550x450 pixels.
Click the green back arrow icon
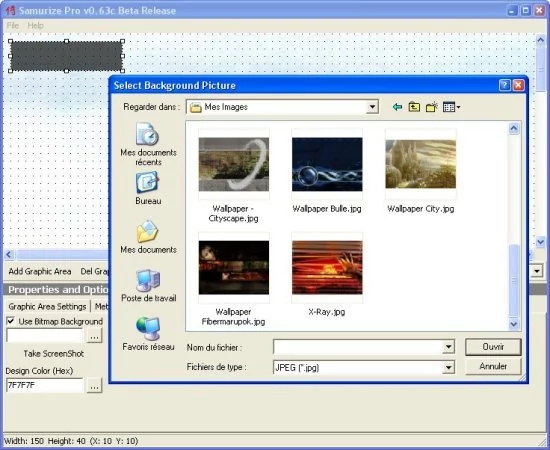click(x=397, y=107)
